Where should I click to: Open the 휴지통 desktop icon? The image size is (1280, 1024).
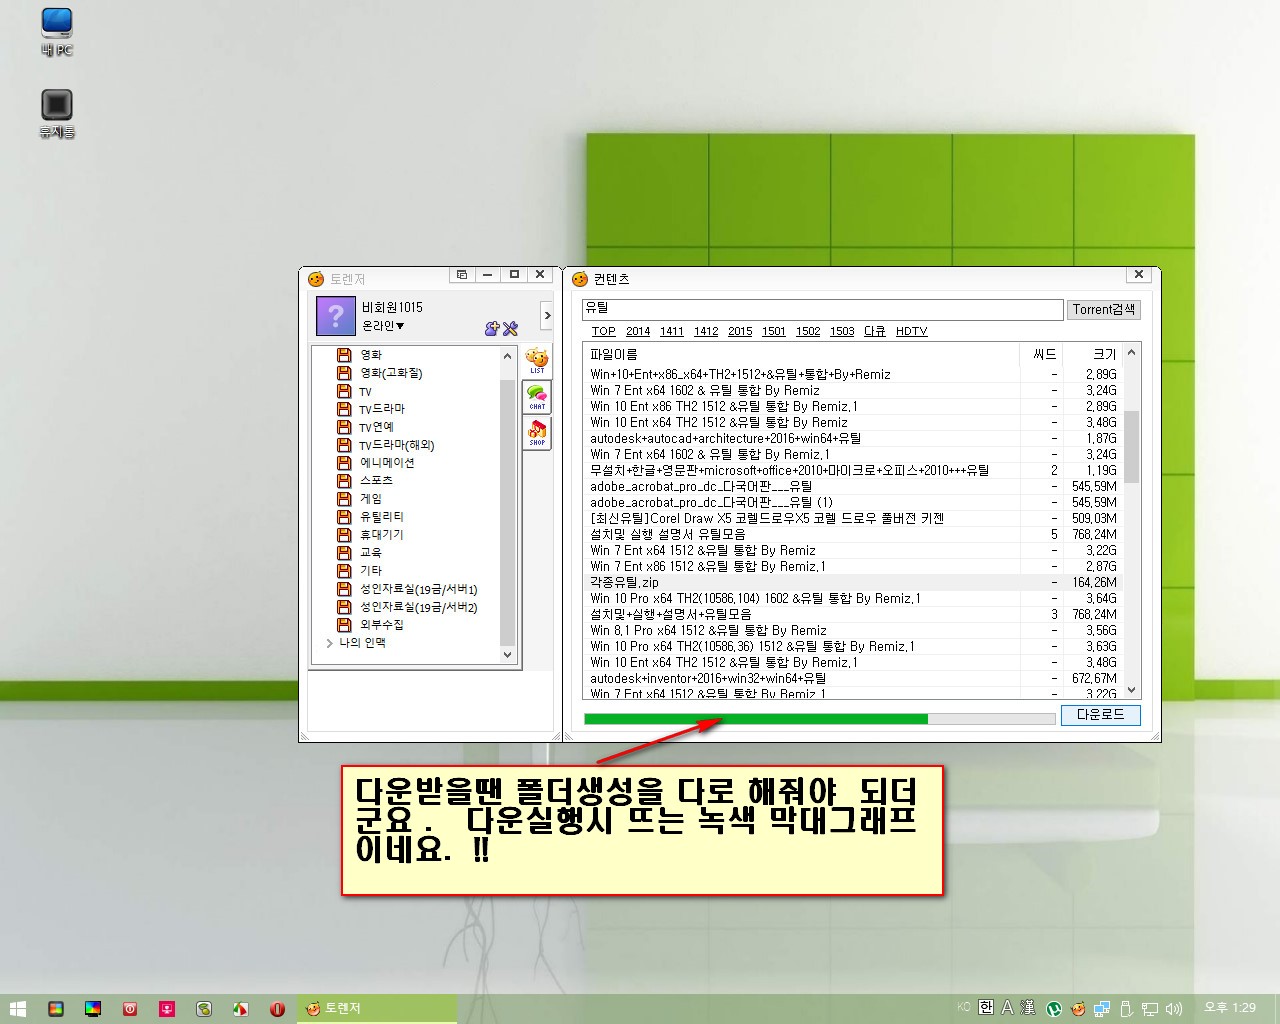pos(57,114)
